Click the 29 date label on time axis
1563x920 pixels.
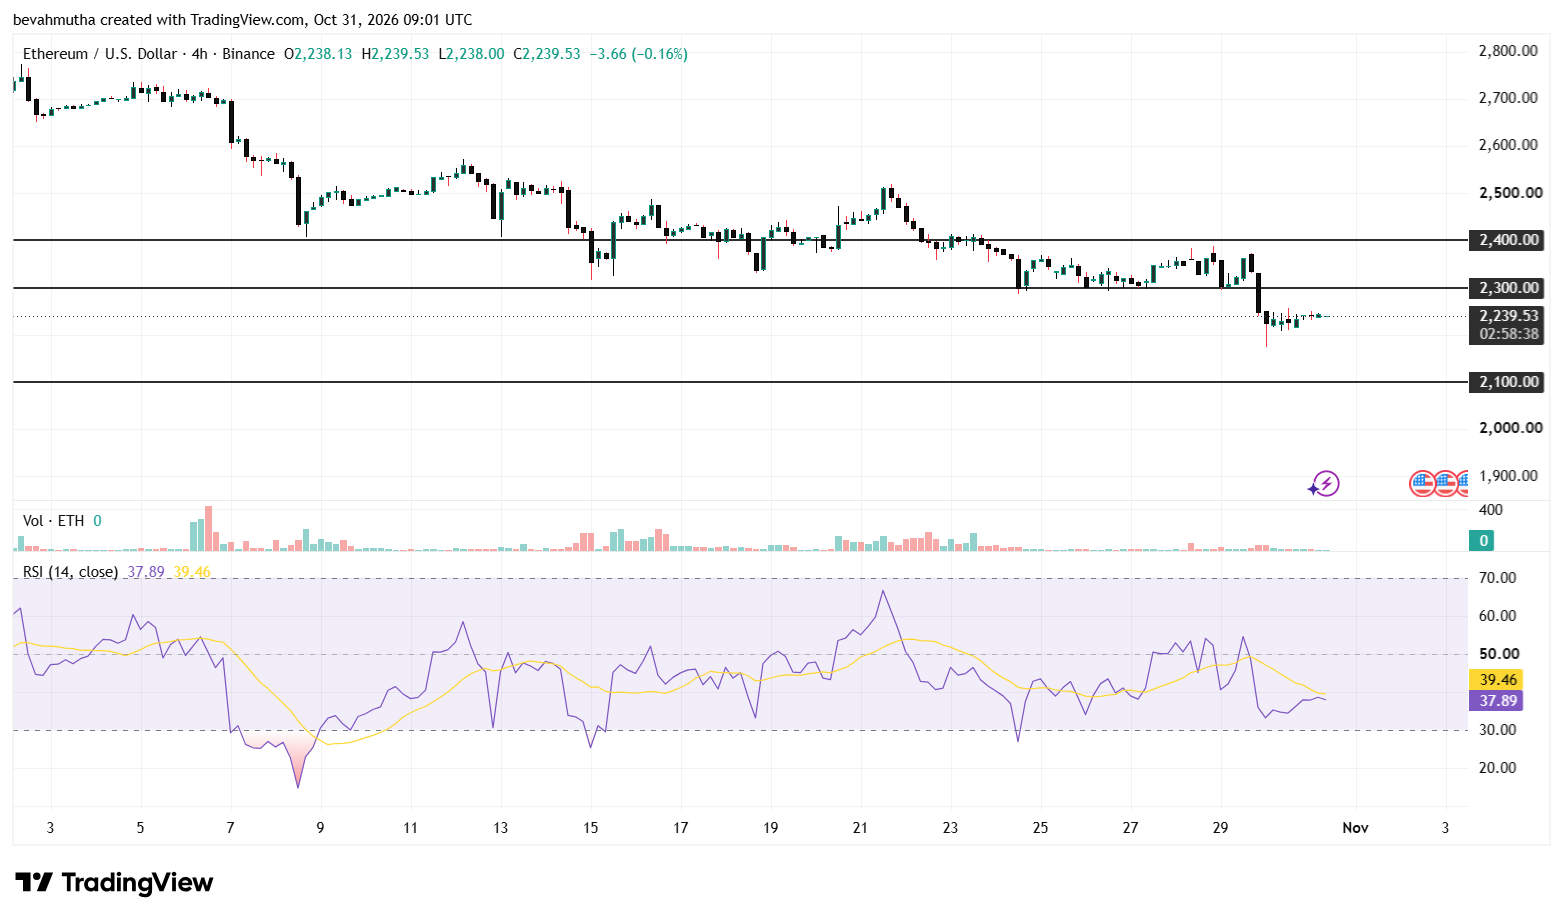pyautogui.click(x=1220, y=828)
